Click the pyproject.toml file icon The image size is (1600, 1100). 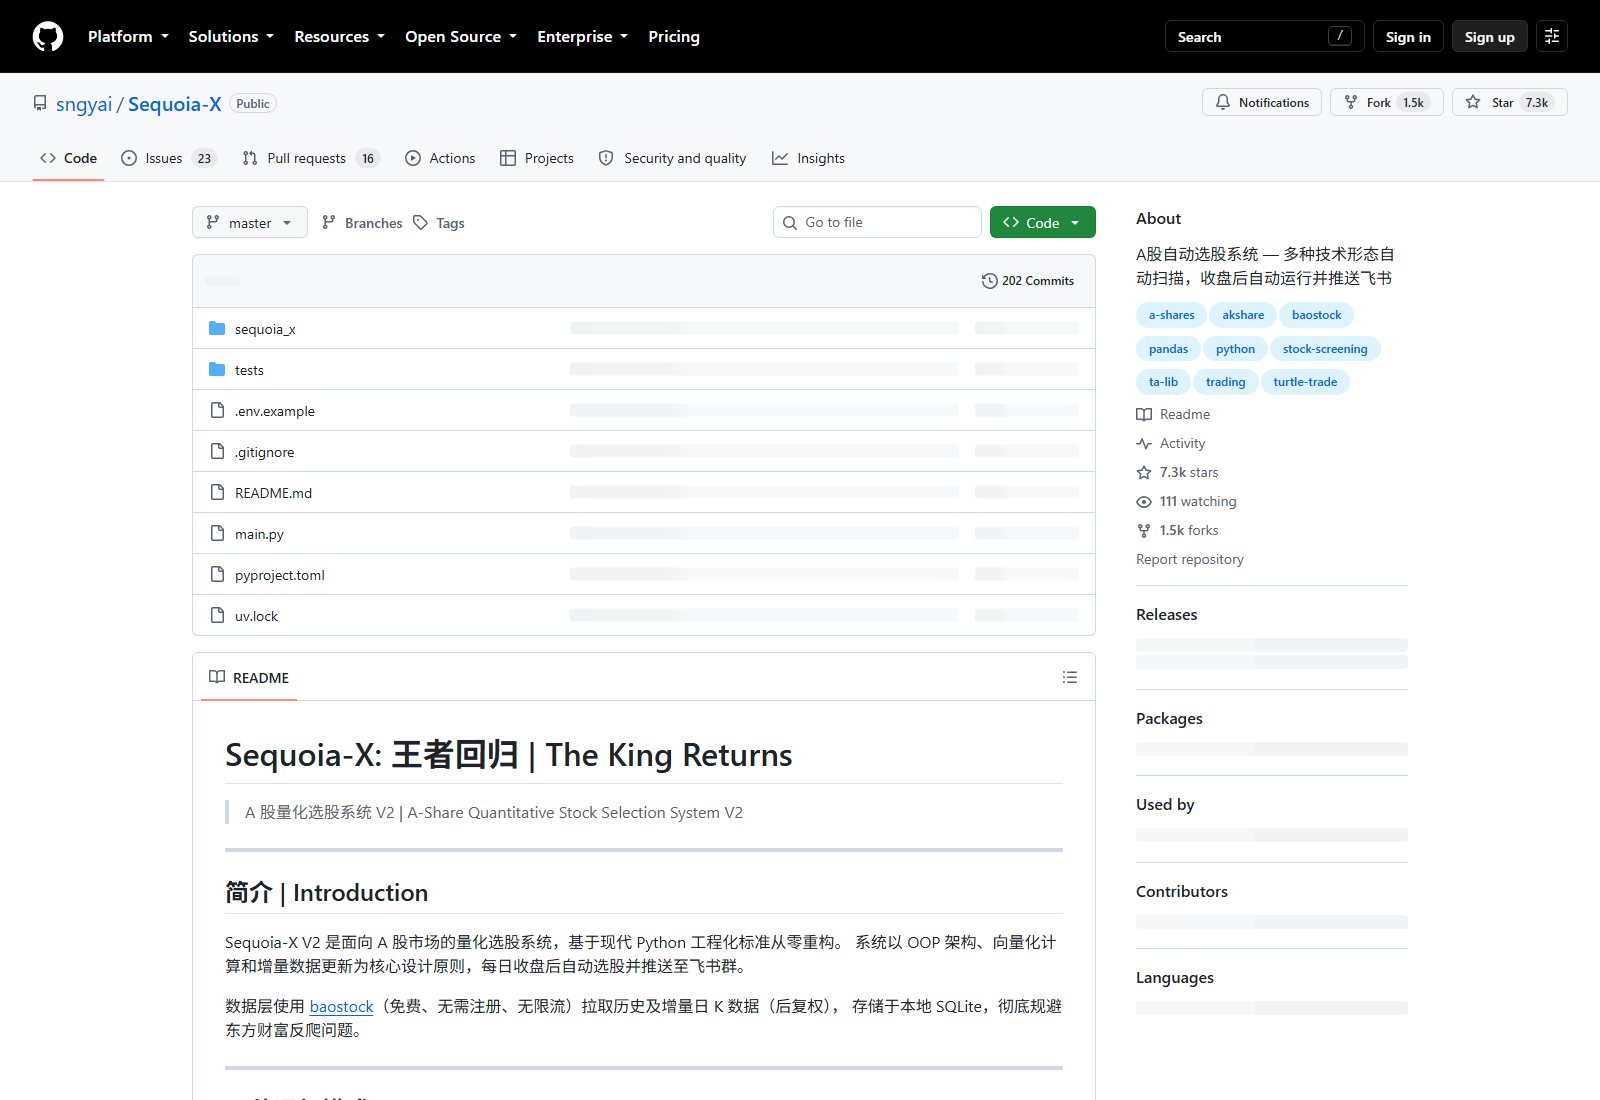click(x=217, y=575)
